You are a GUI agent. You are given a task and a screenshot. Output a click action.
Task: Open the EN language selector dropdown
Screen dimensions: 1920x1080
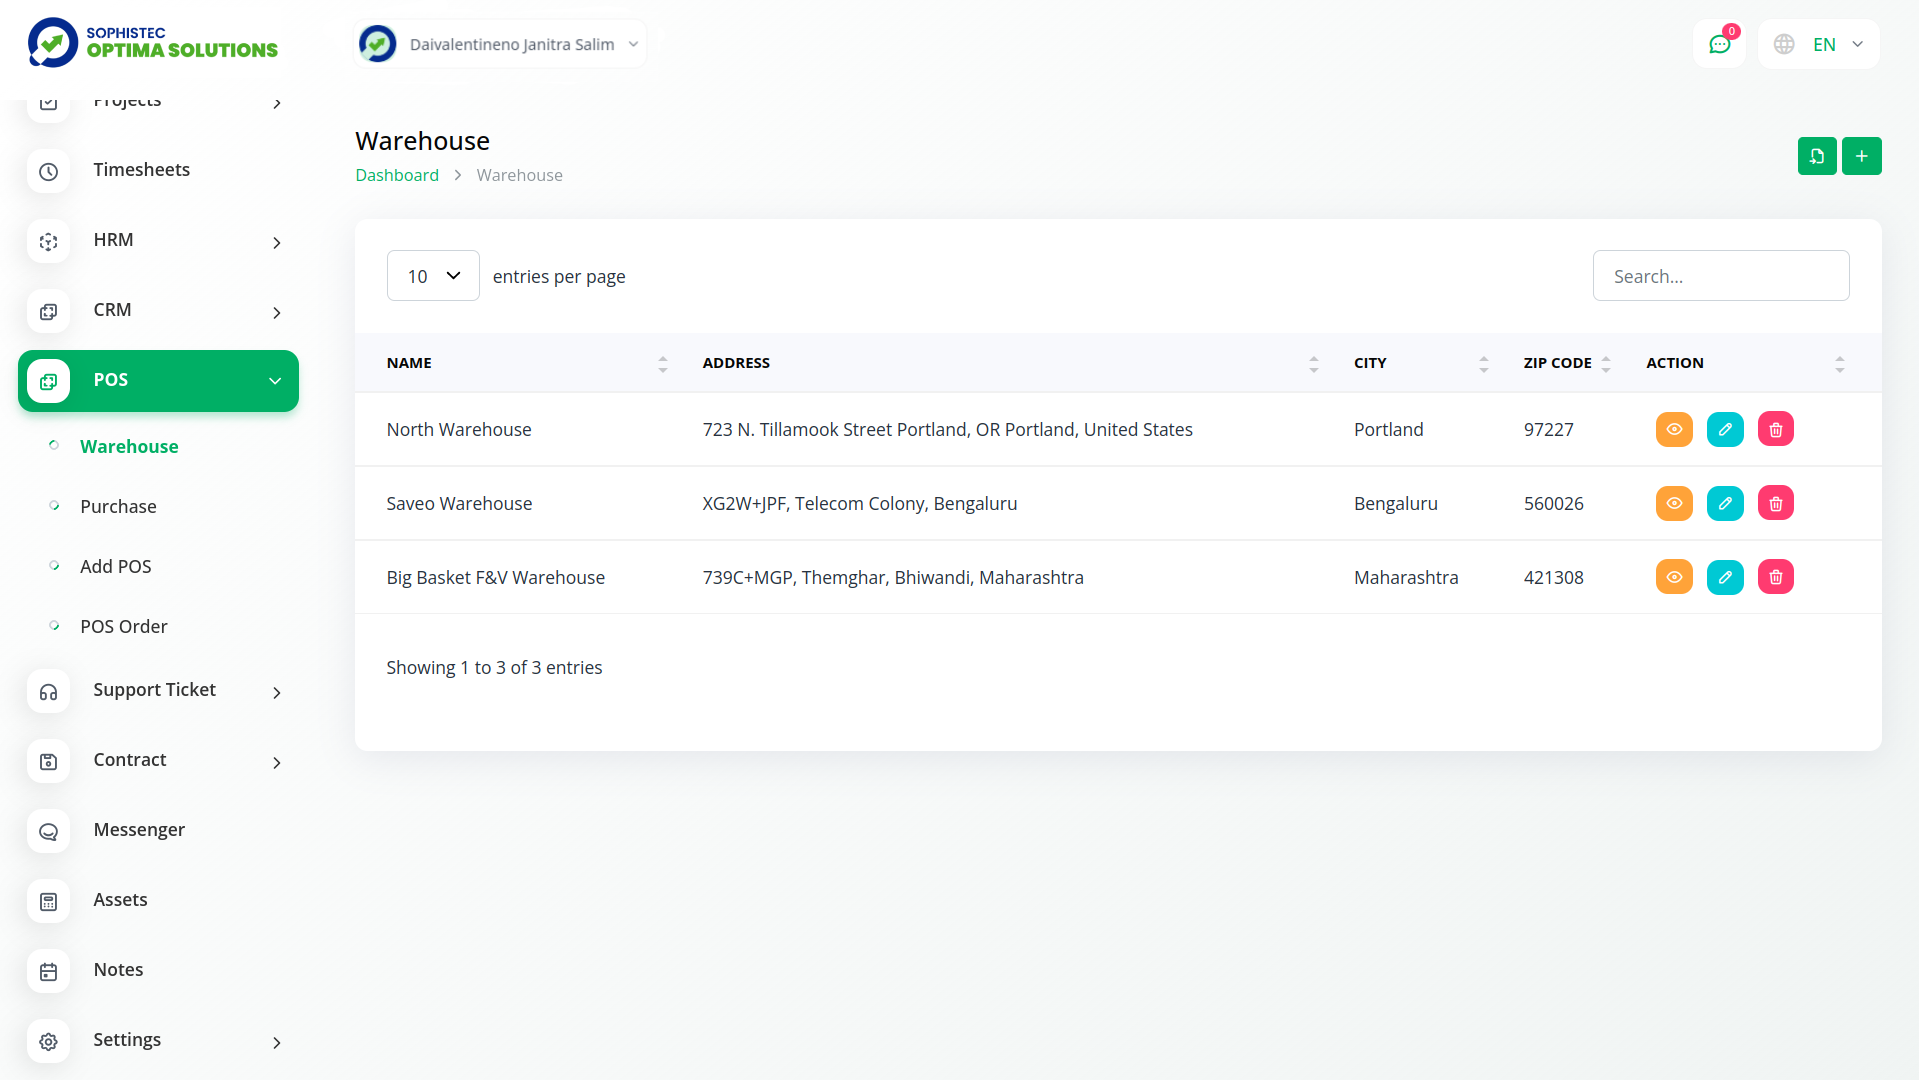(1819, 44)
